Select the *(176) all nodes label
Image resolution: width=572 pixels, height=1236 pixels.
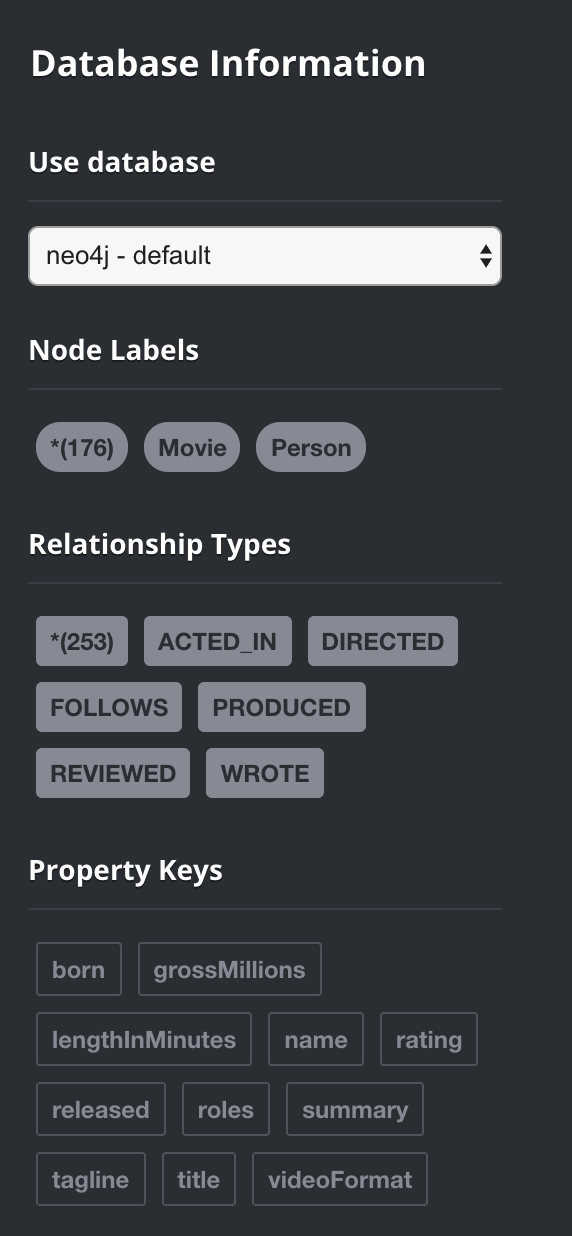tap(82, 447)
